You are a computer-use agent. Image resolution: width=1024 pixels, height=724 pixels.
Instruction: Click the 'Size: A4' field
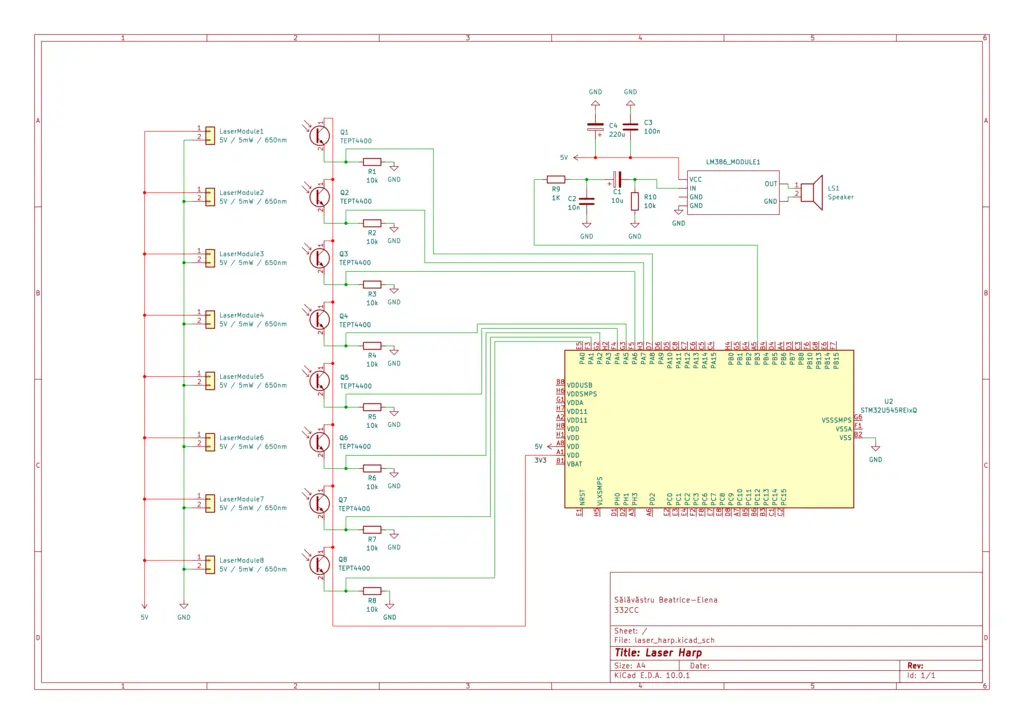[x=630, y=666]
